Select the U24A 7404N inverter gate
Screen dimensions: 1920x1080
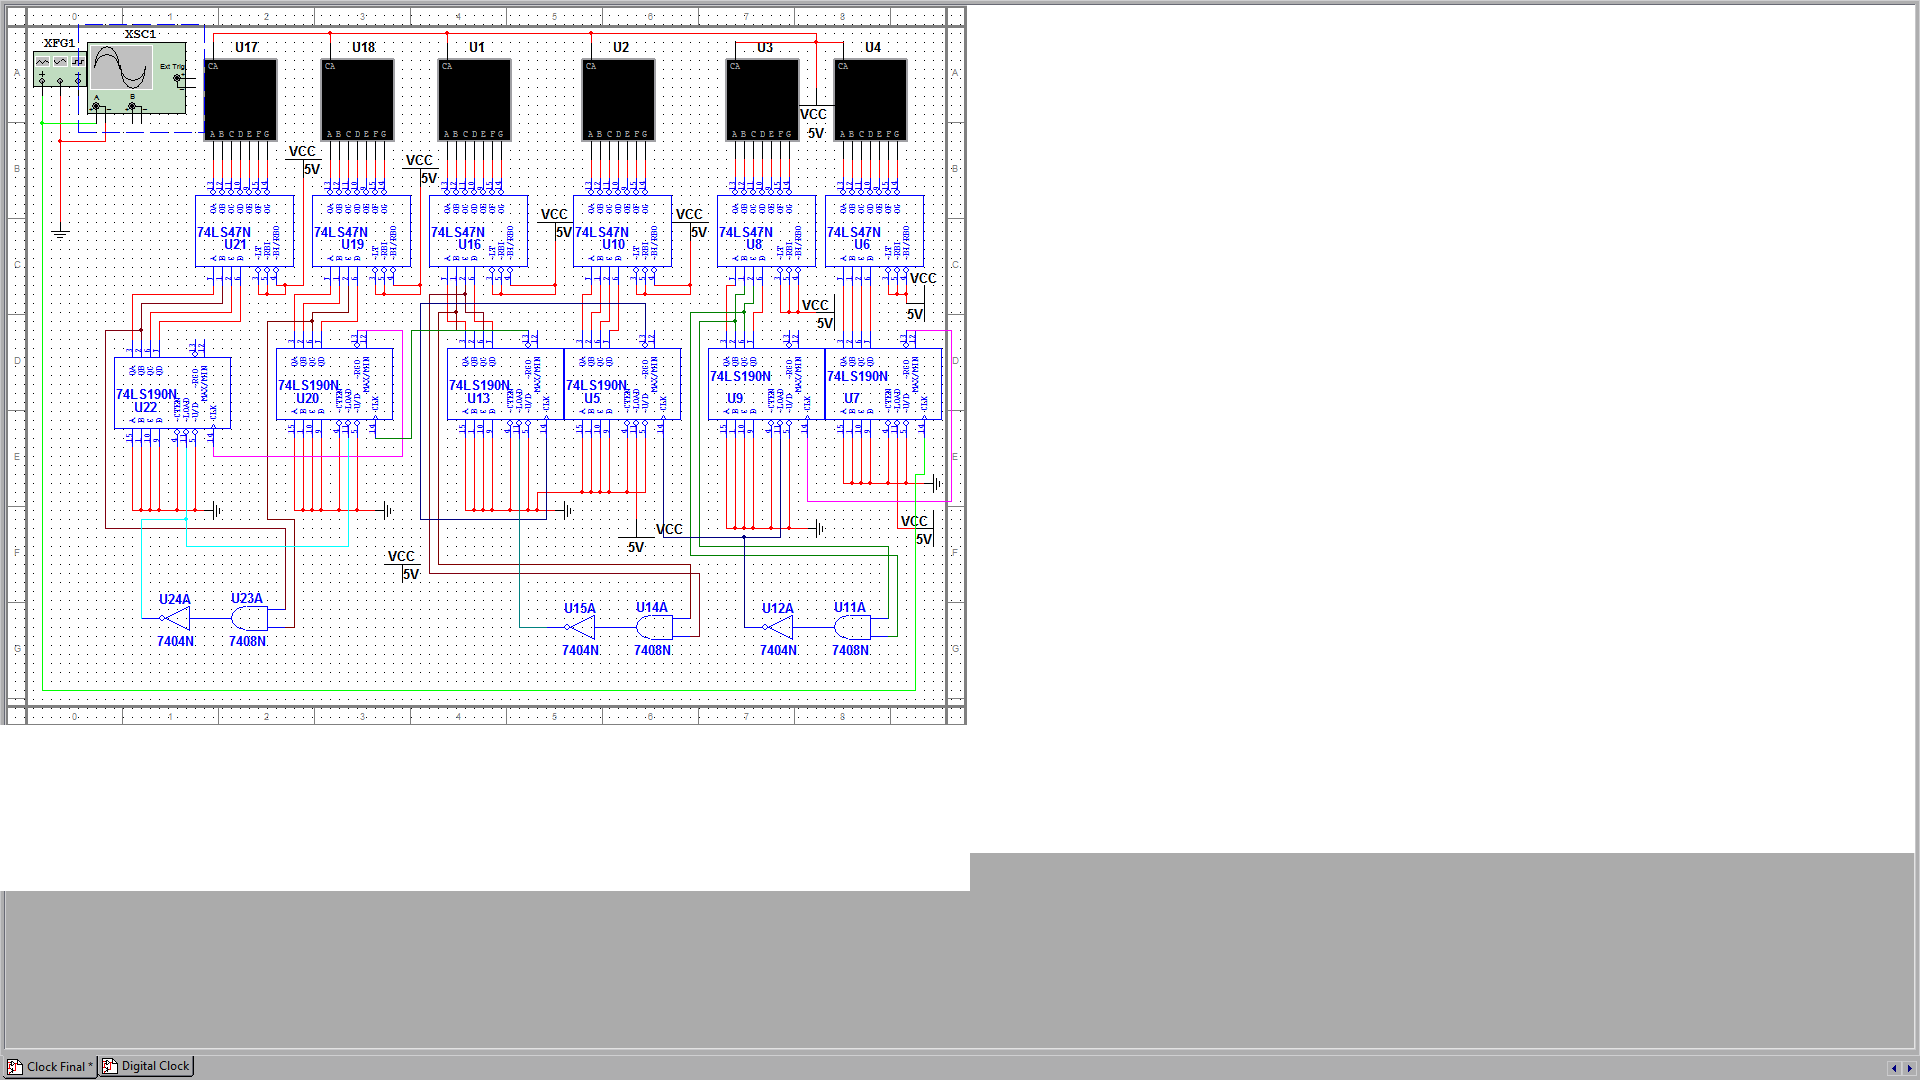click(176, 618)
